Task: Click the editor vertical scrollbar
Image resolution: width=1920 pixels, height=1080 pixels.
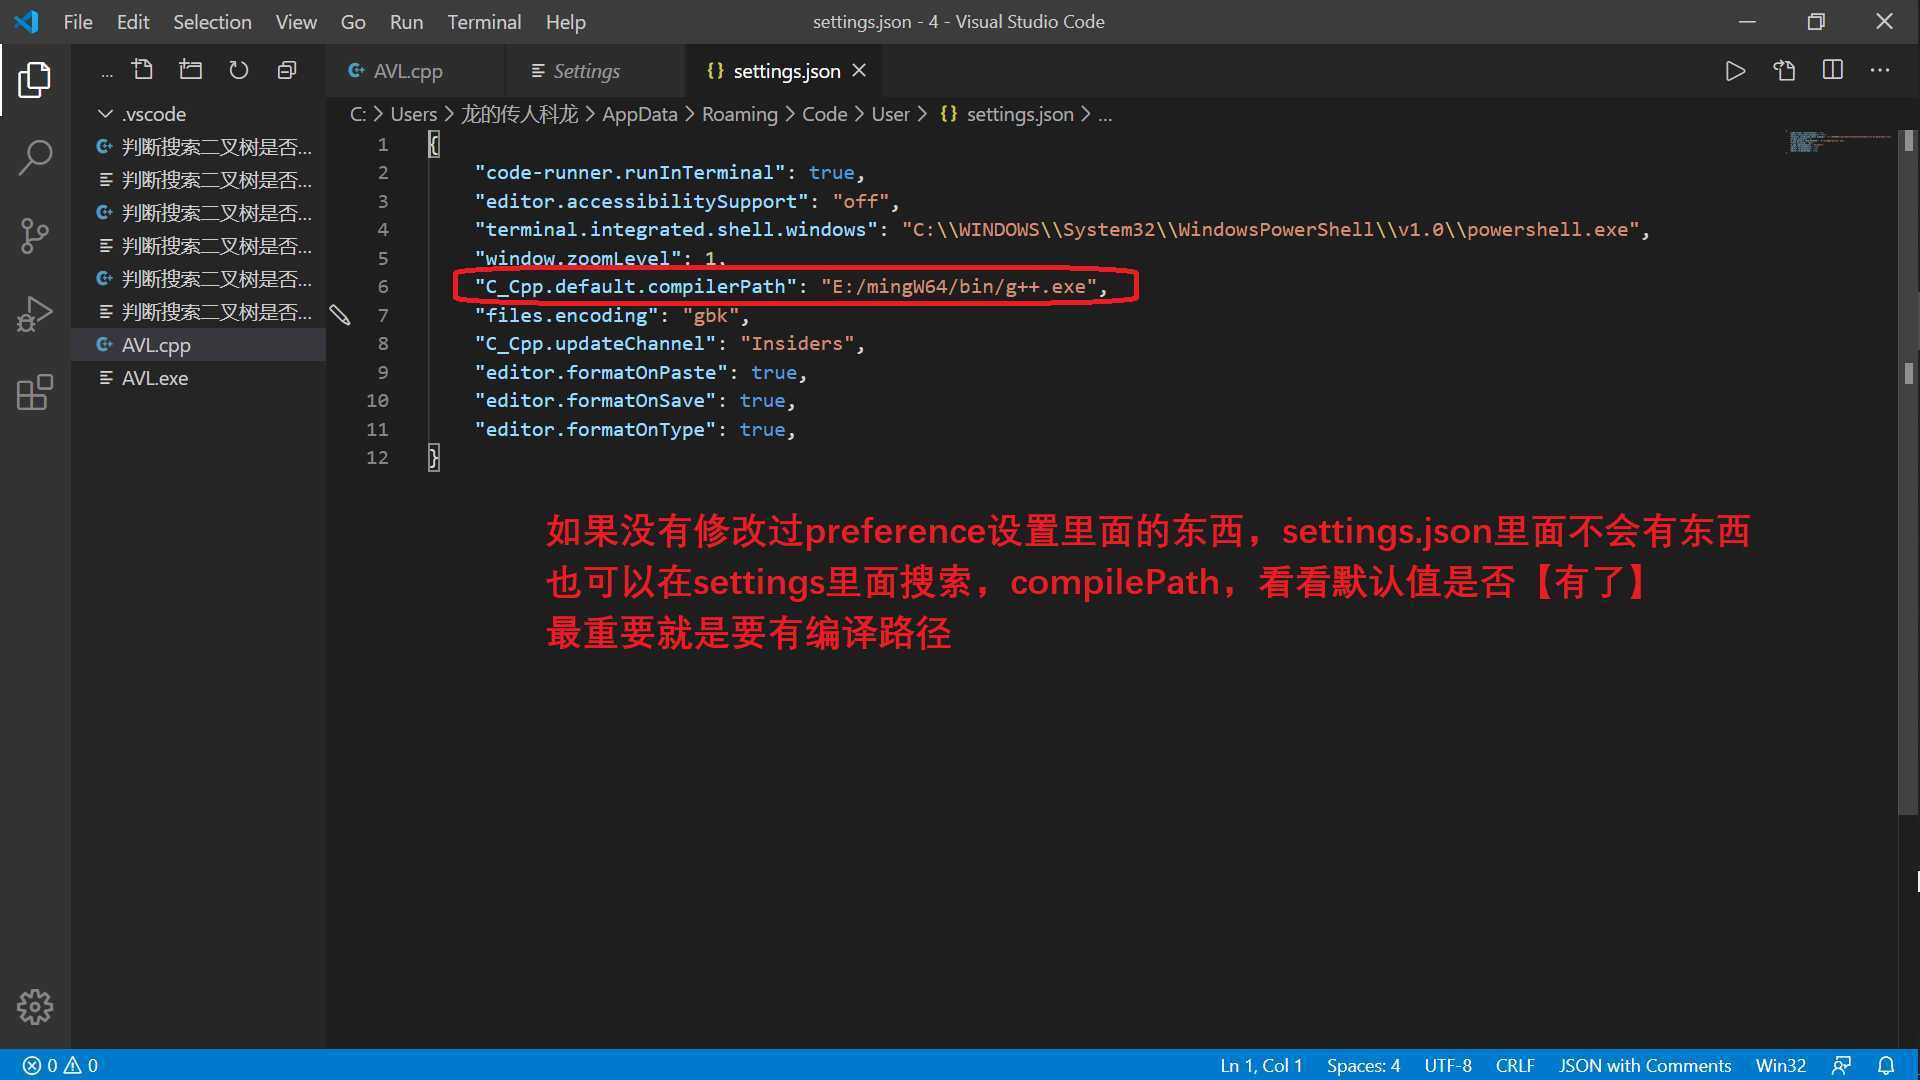Action: coord(1908,472)
